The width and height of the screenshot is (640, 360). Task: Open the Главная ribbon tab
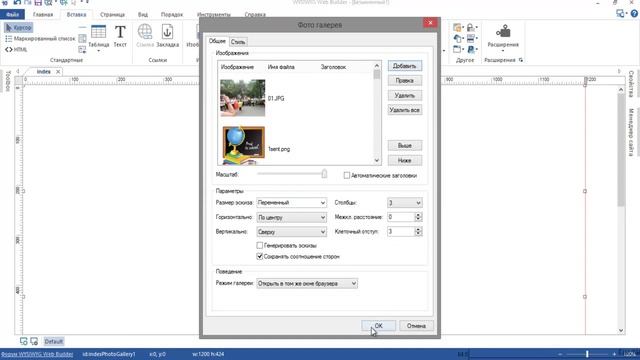pyautogui.click(x=43, y=14)
